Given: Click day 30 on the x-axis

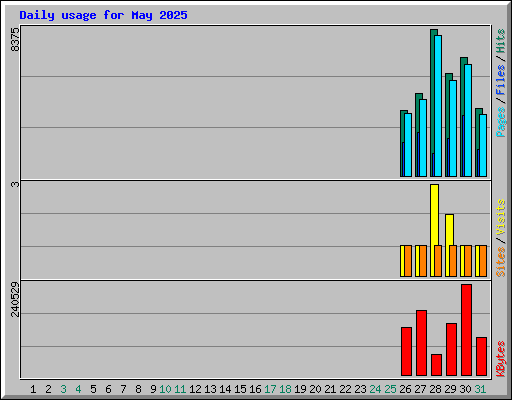Looking at the screenshot, I should point(465,389).
